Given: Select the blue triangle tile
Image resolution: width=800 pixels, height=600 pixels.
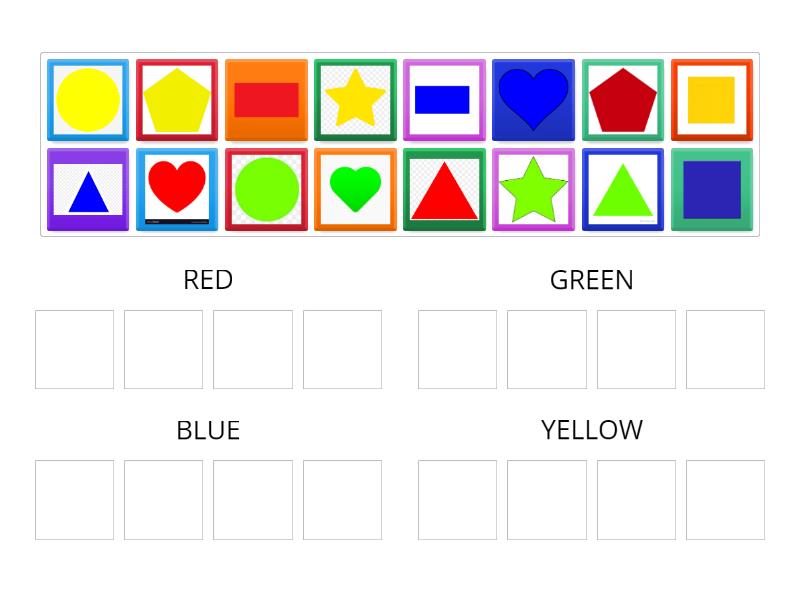Looking at the screenshot, I should pyautogui.click(x=87, y=190).
